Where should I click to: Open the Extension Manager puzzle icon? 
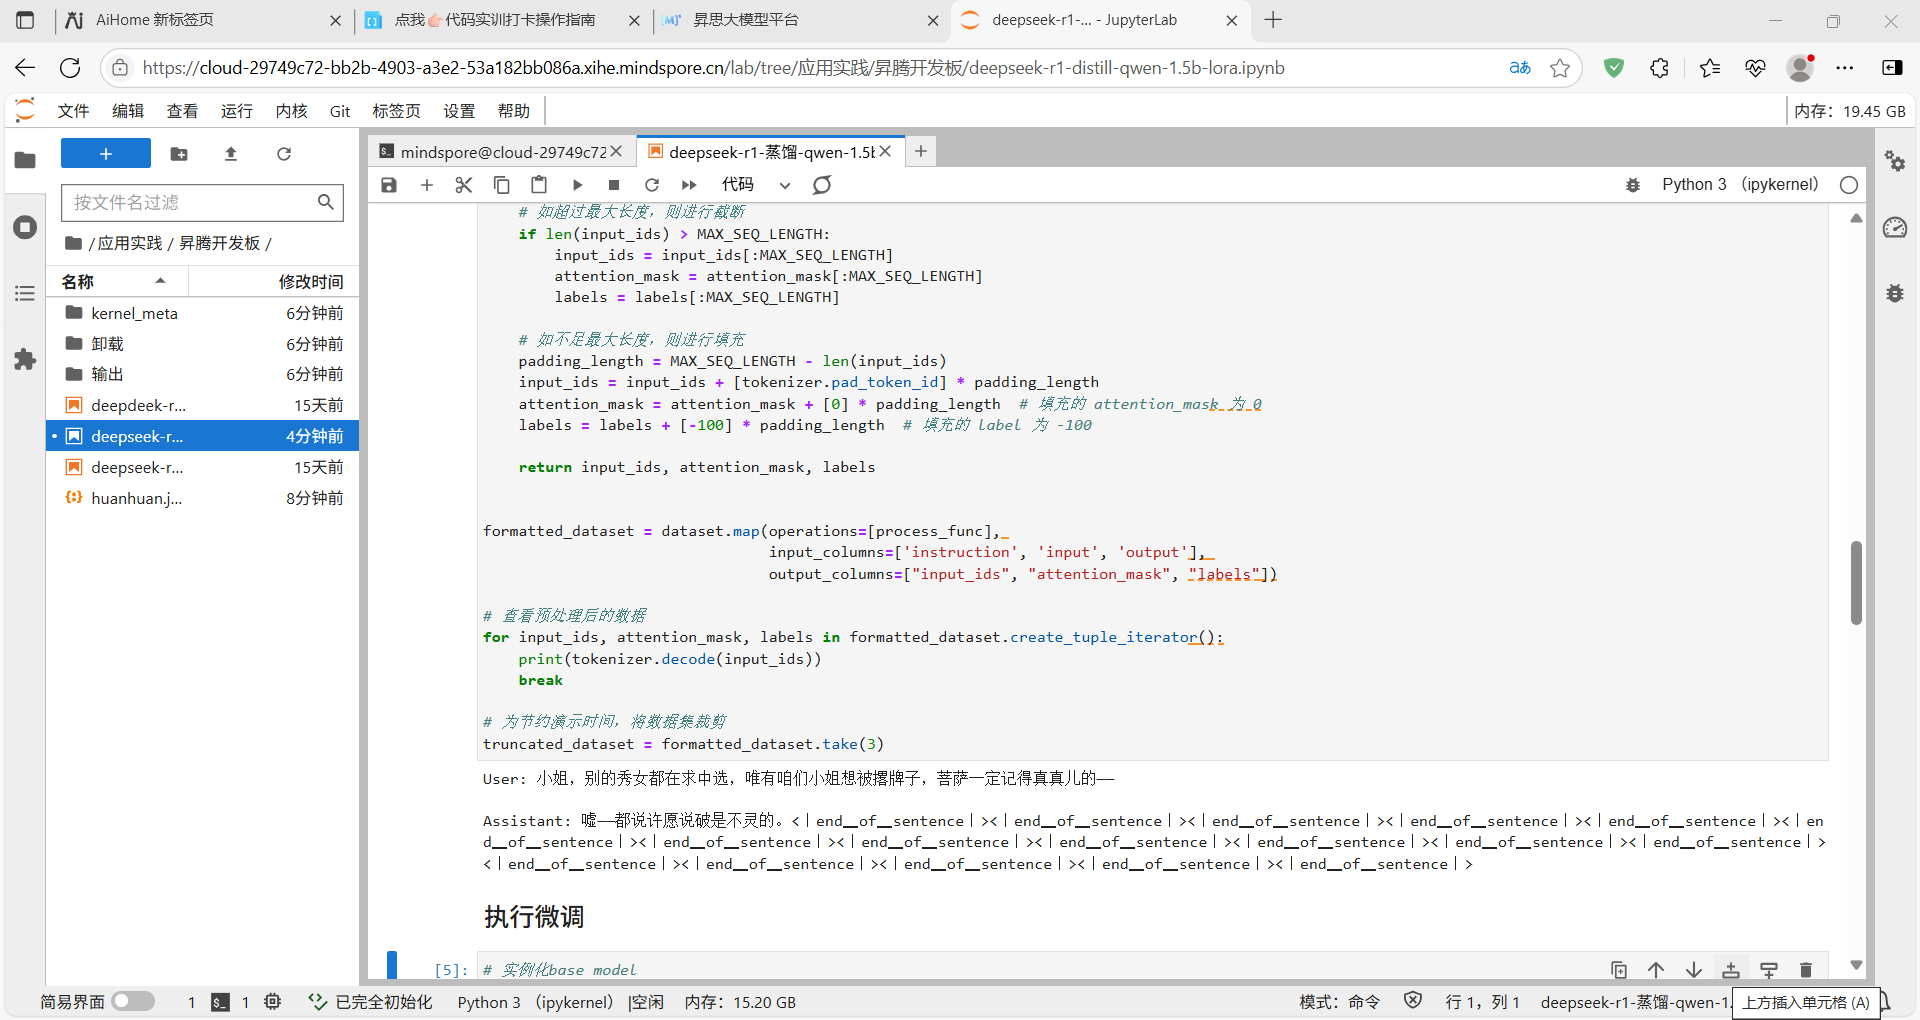(x=25, y=360)
